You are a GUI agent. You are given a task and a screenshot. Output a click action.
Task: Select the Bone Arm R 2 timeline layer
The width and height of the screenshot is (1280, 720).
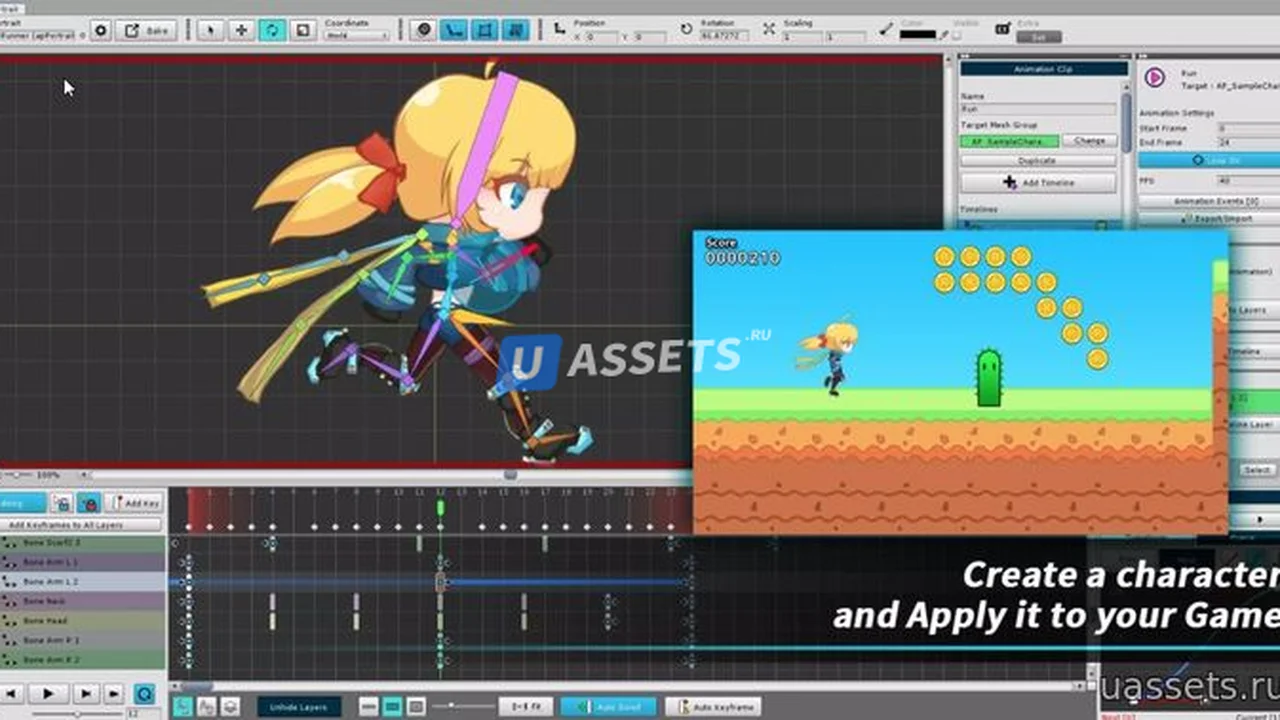tap(83, 660)
